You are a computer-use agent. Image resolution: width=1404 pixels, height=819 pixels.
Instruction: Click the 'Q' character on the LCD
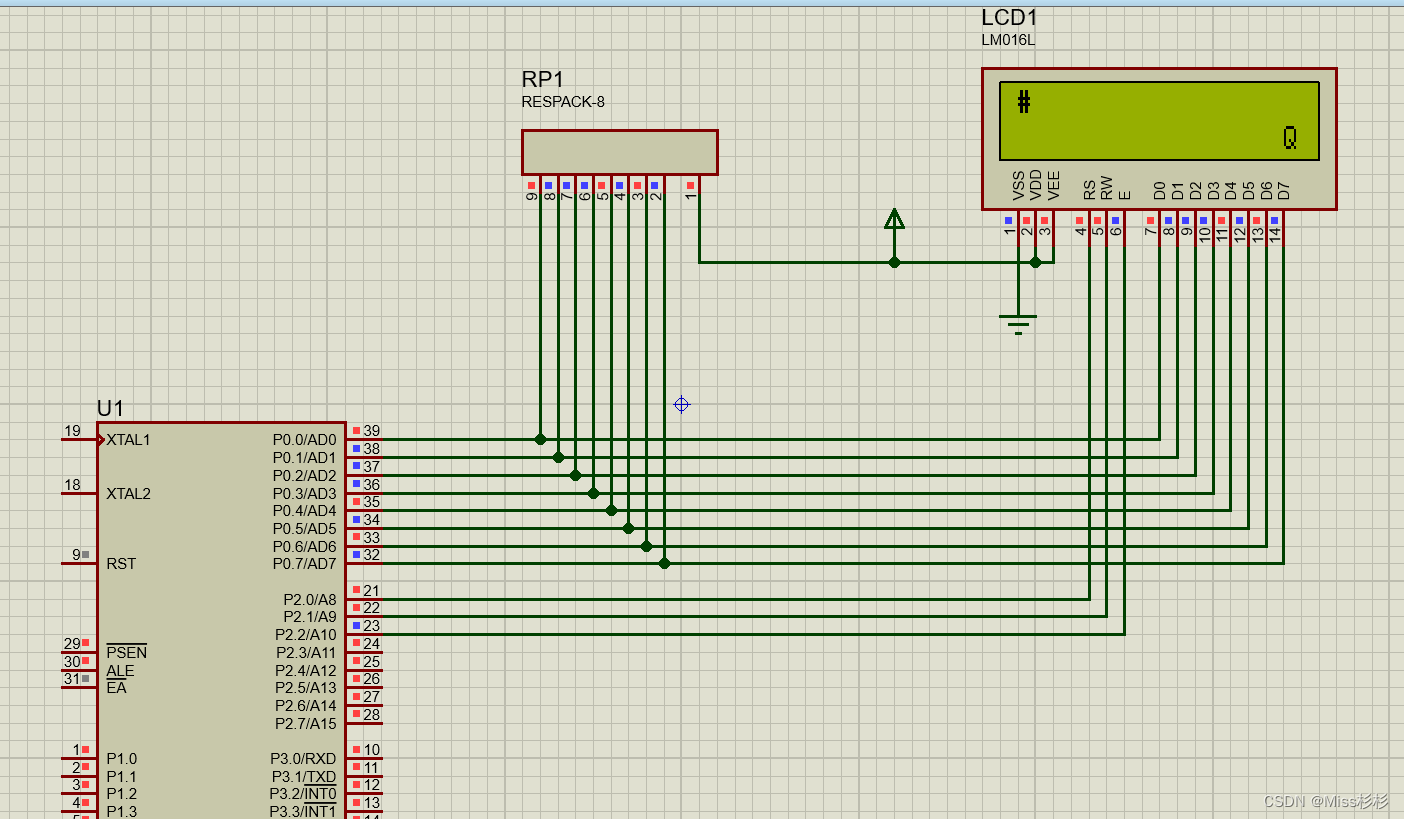[1290, 138]
